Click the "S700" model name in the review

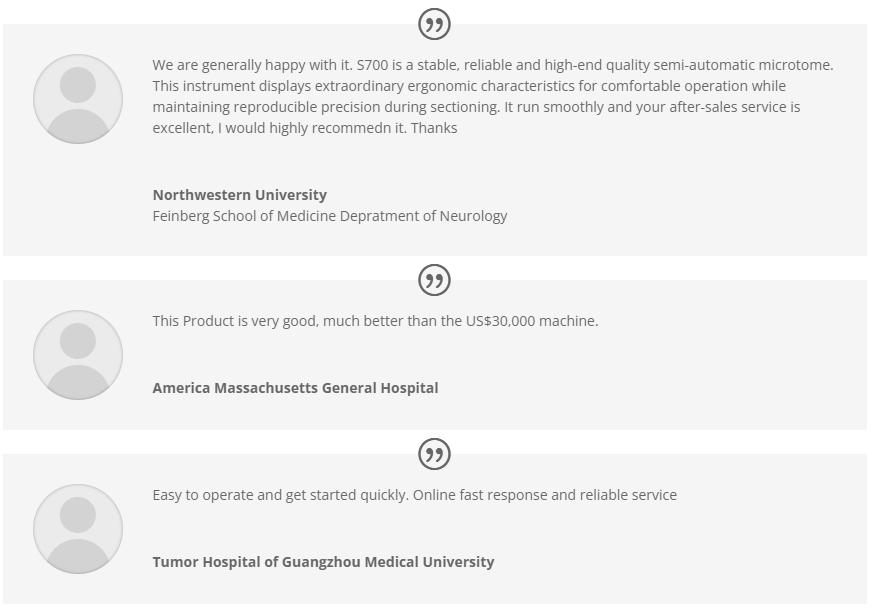point(372,65)
